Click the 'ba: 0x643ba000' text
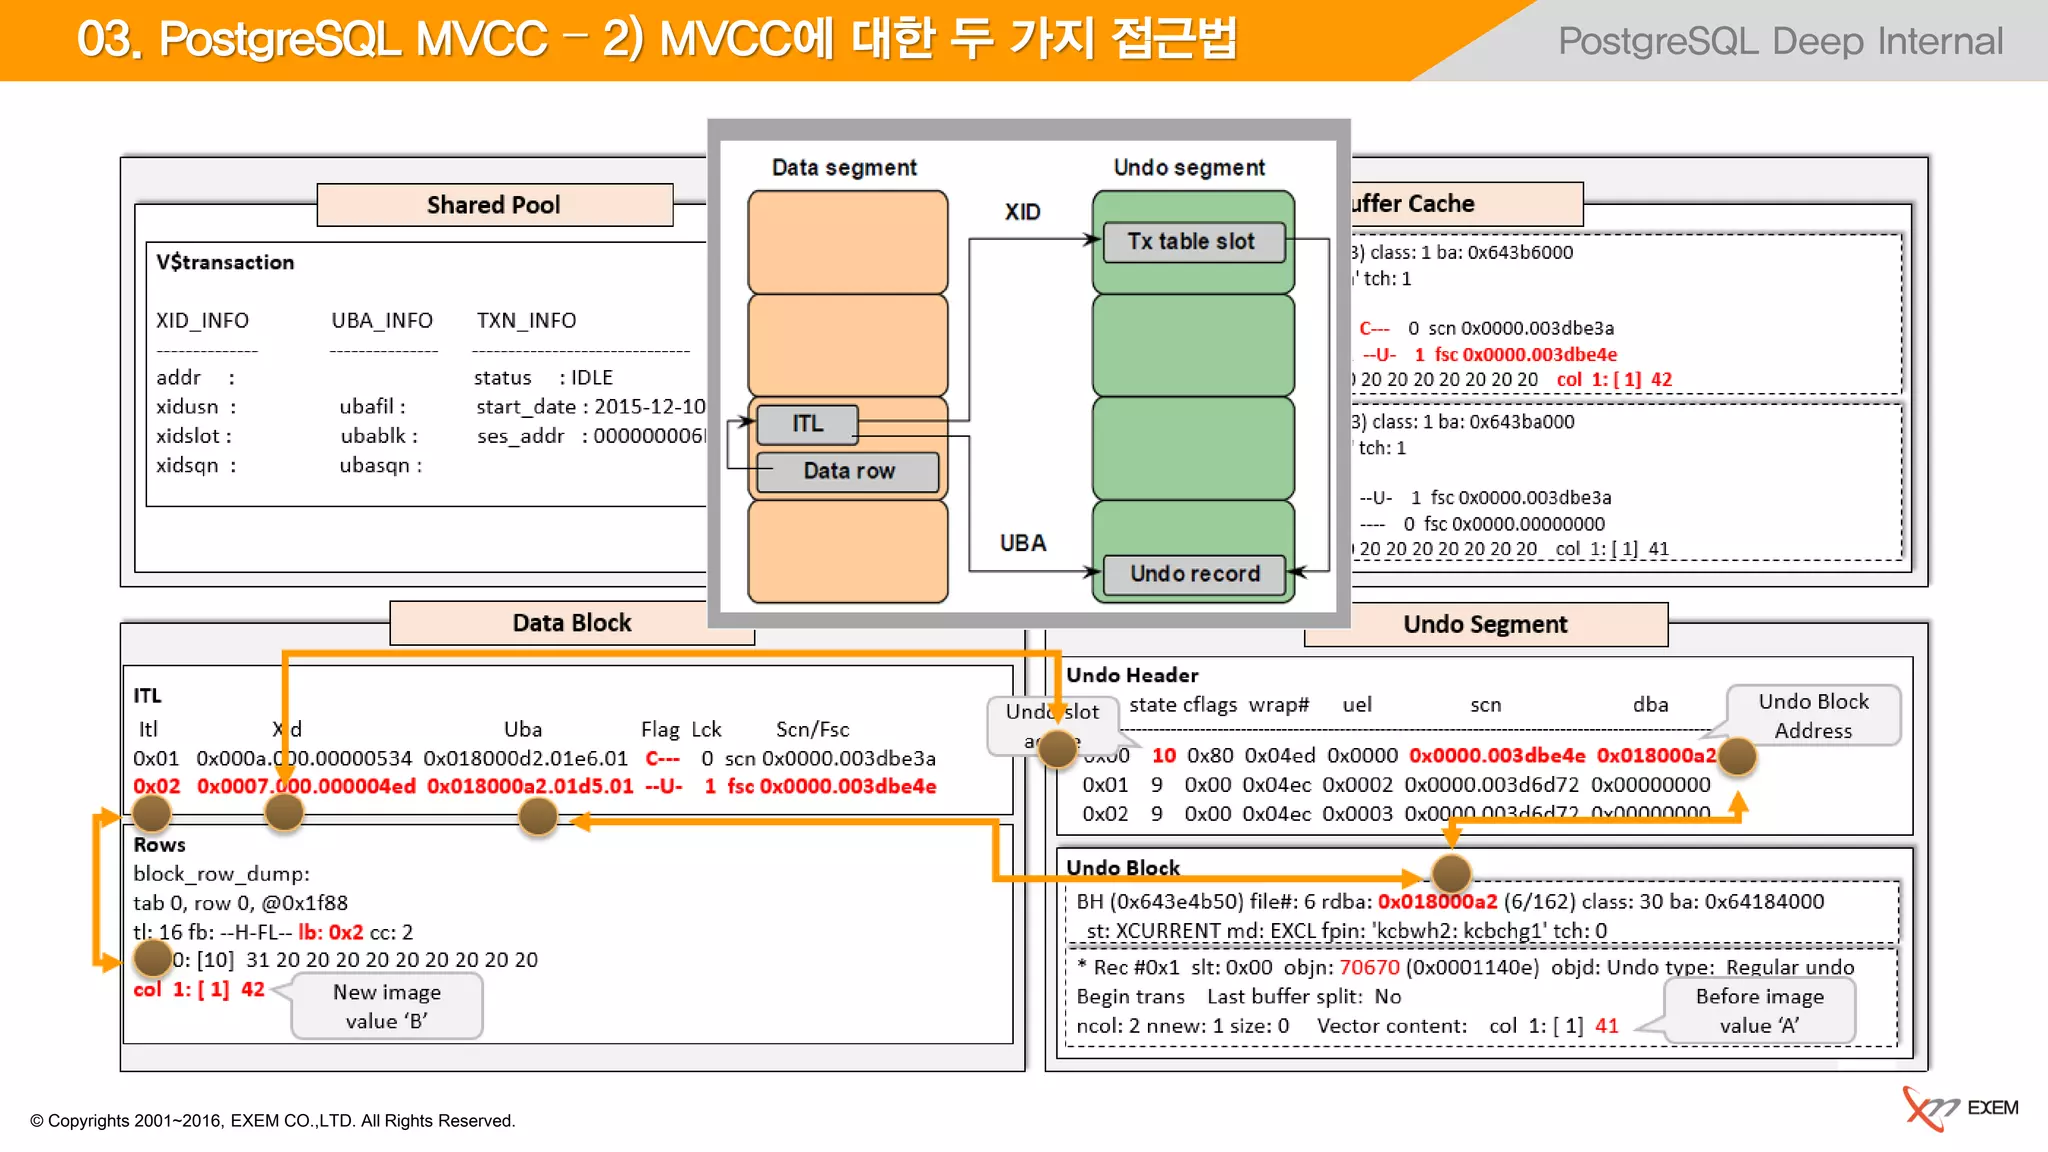This screenshot has width=2048, height=1152. pos(1505,421)
